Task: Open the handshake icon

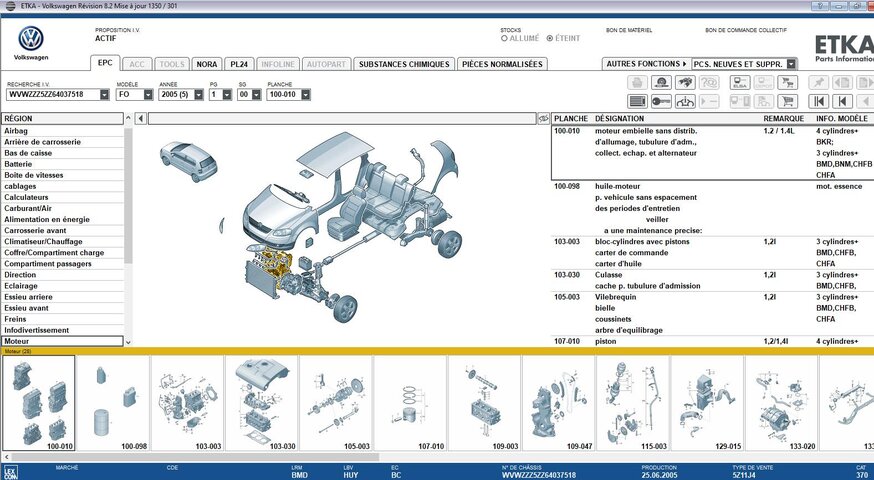Action: pyautogui.click(x=686, y=83)
